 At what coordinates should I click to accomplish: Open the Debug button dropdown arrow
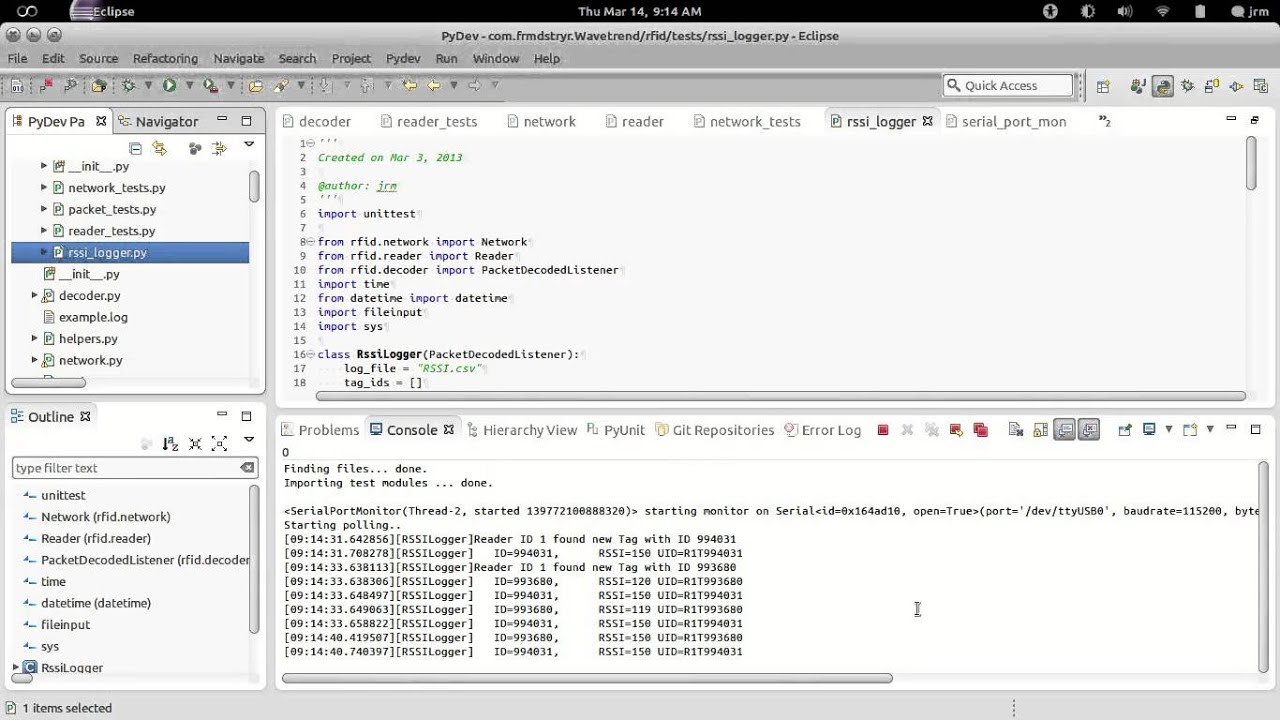[148, 85]
